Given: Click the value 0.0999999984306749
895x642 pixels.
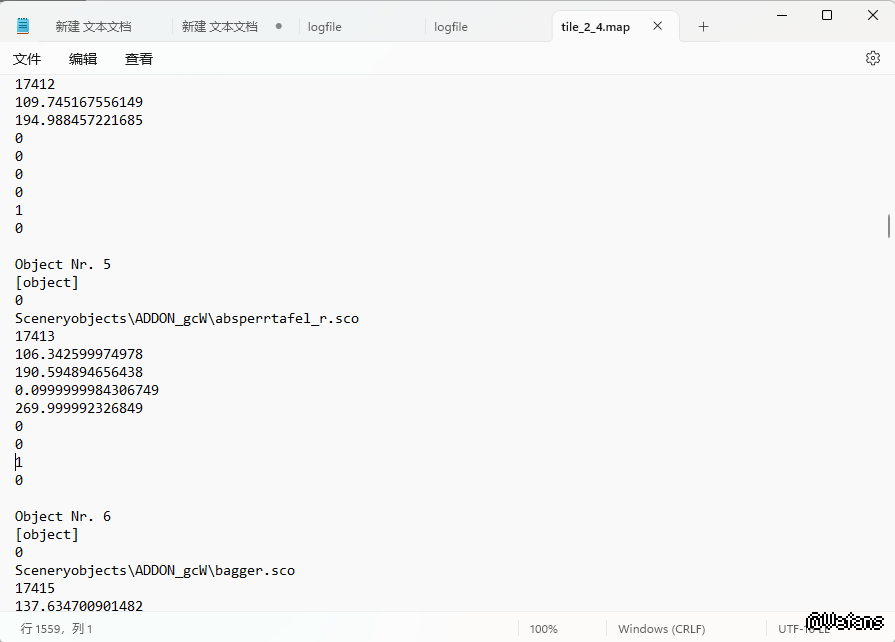Looking at the screenshot, I should click(87, 390).
